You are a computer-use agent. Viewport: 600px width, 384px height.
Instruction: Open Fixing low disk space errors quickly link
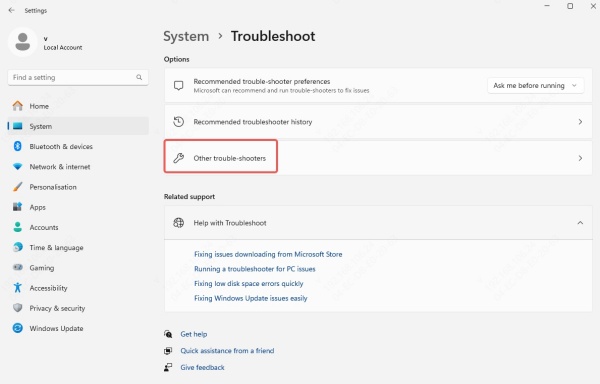(x=249, y=283)
